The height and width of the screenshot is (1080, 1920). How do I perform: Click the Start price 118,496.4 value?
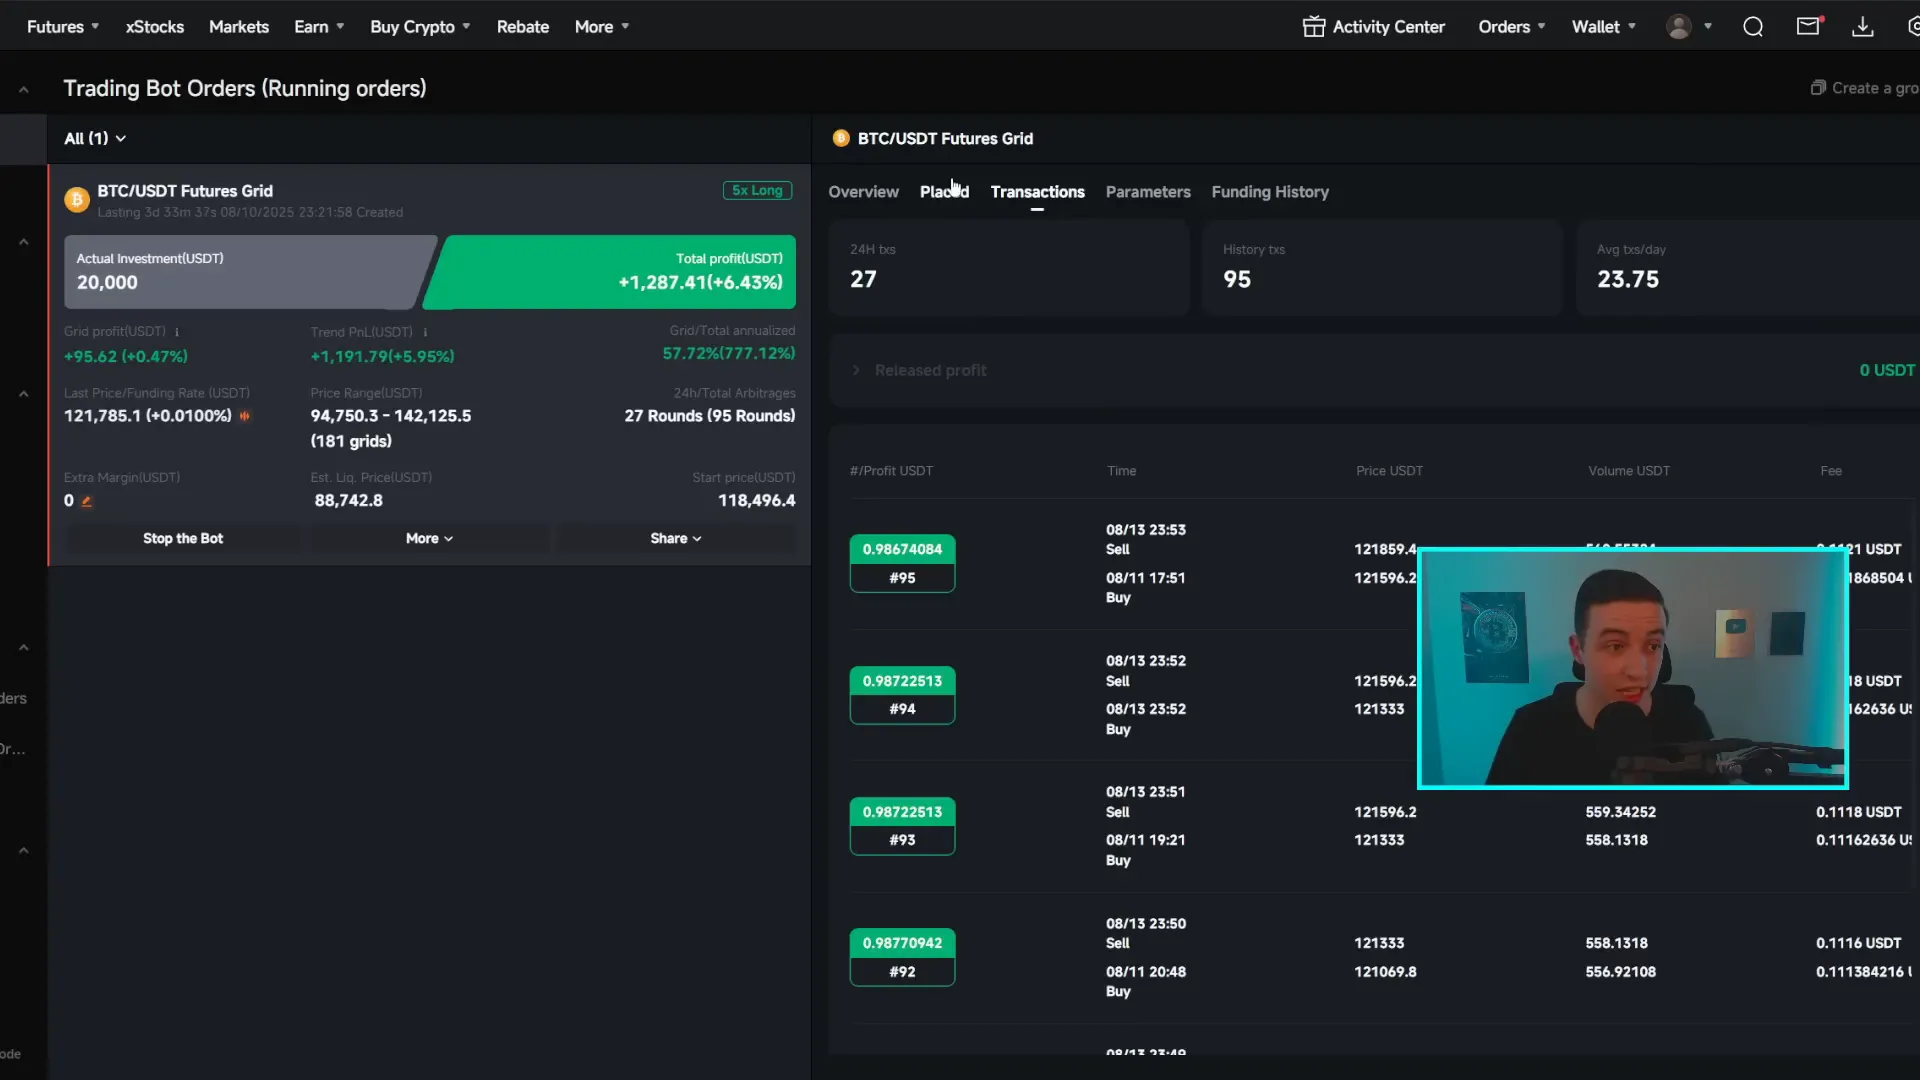pyautogui.click(x=757, y=500)
